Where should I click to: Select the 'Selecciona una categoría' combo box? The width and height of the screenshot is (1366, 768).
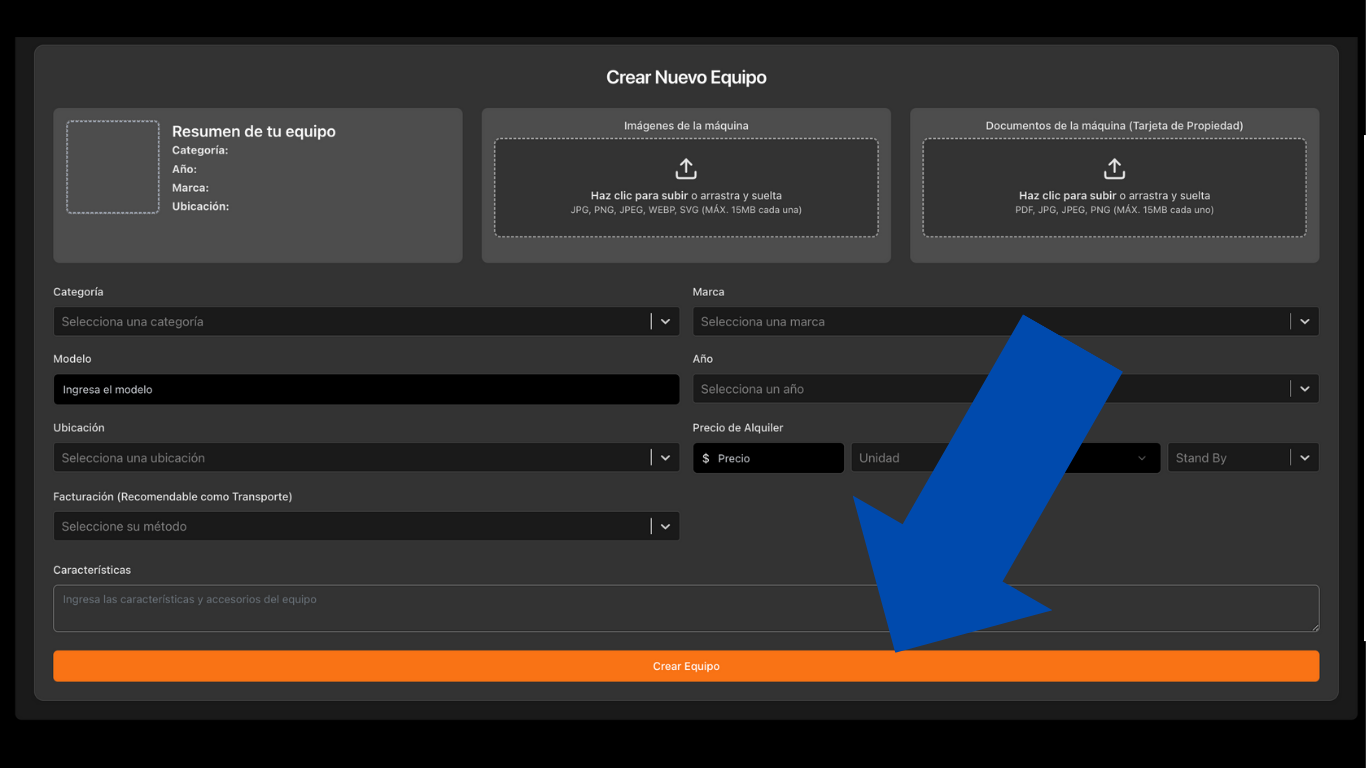[350, 321]
